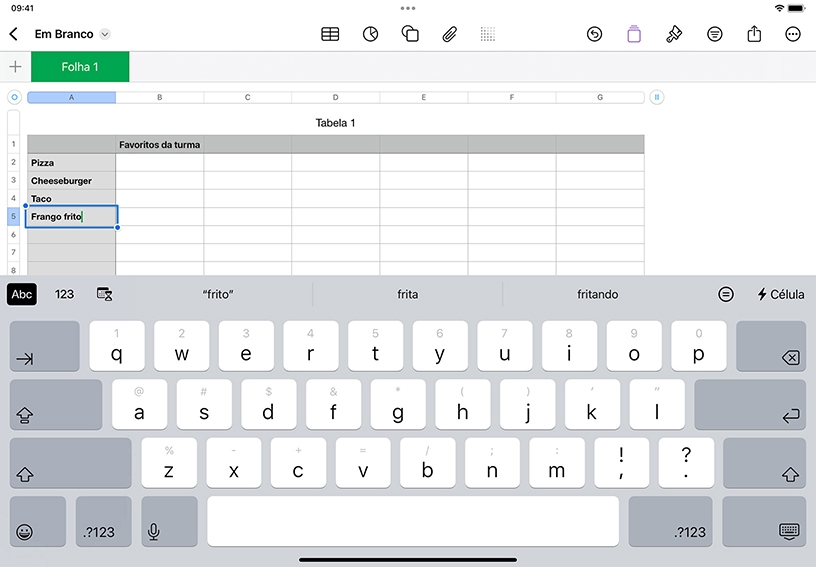816x567 pixels.
Task: Go back to the document manager
Action: point(14,34)
